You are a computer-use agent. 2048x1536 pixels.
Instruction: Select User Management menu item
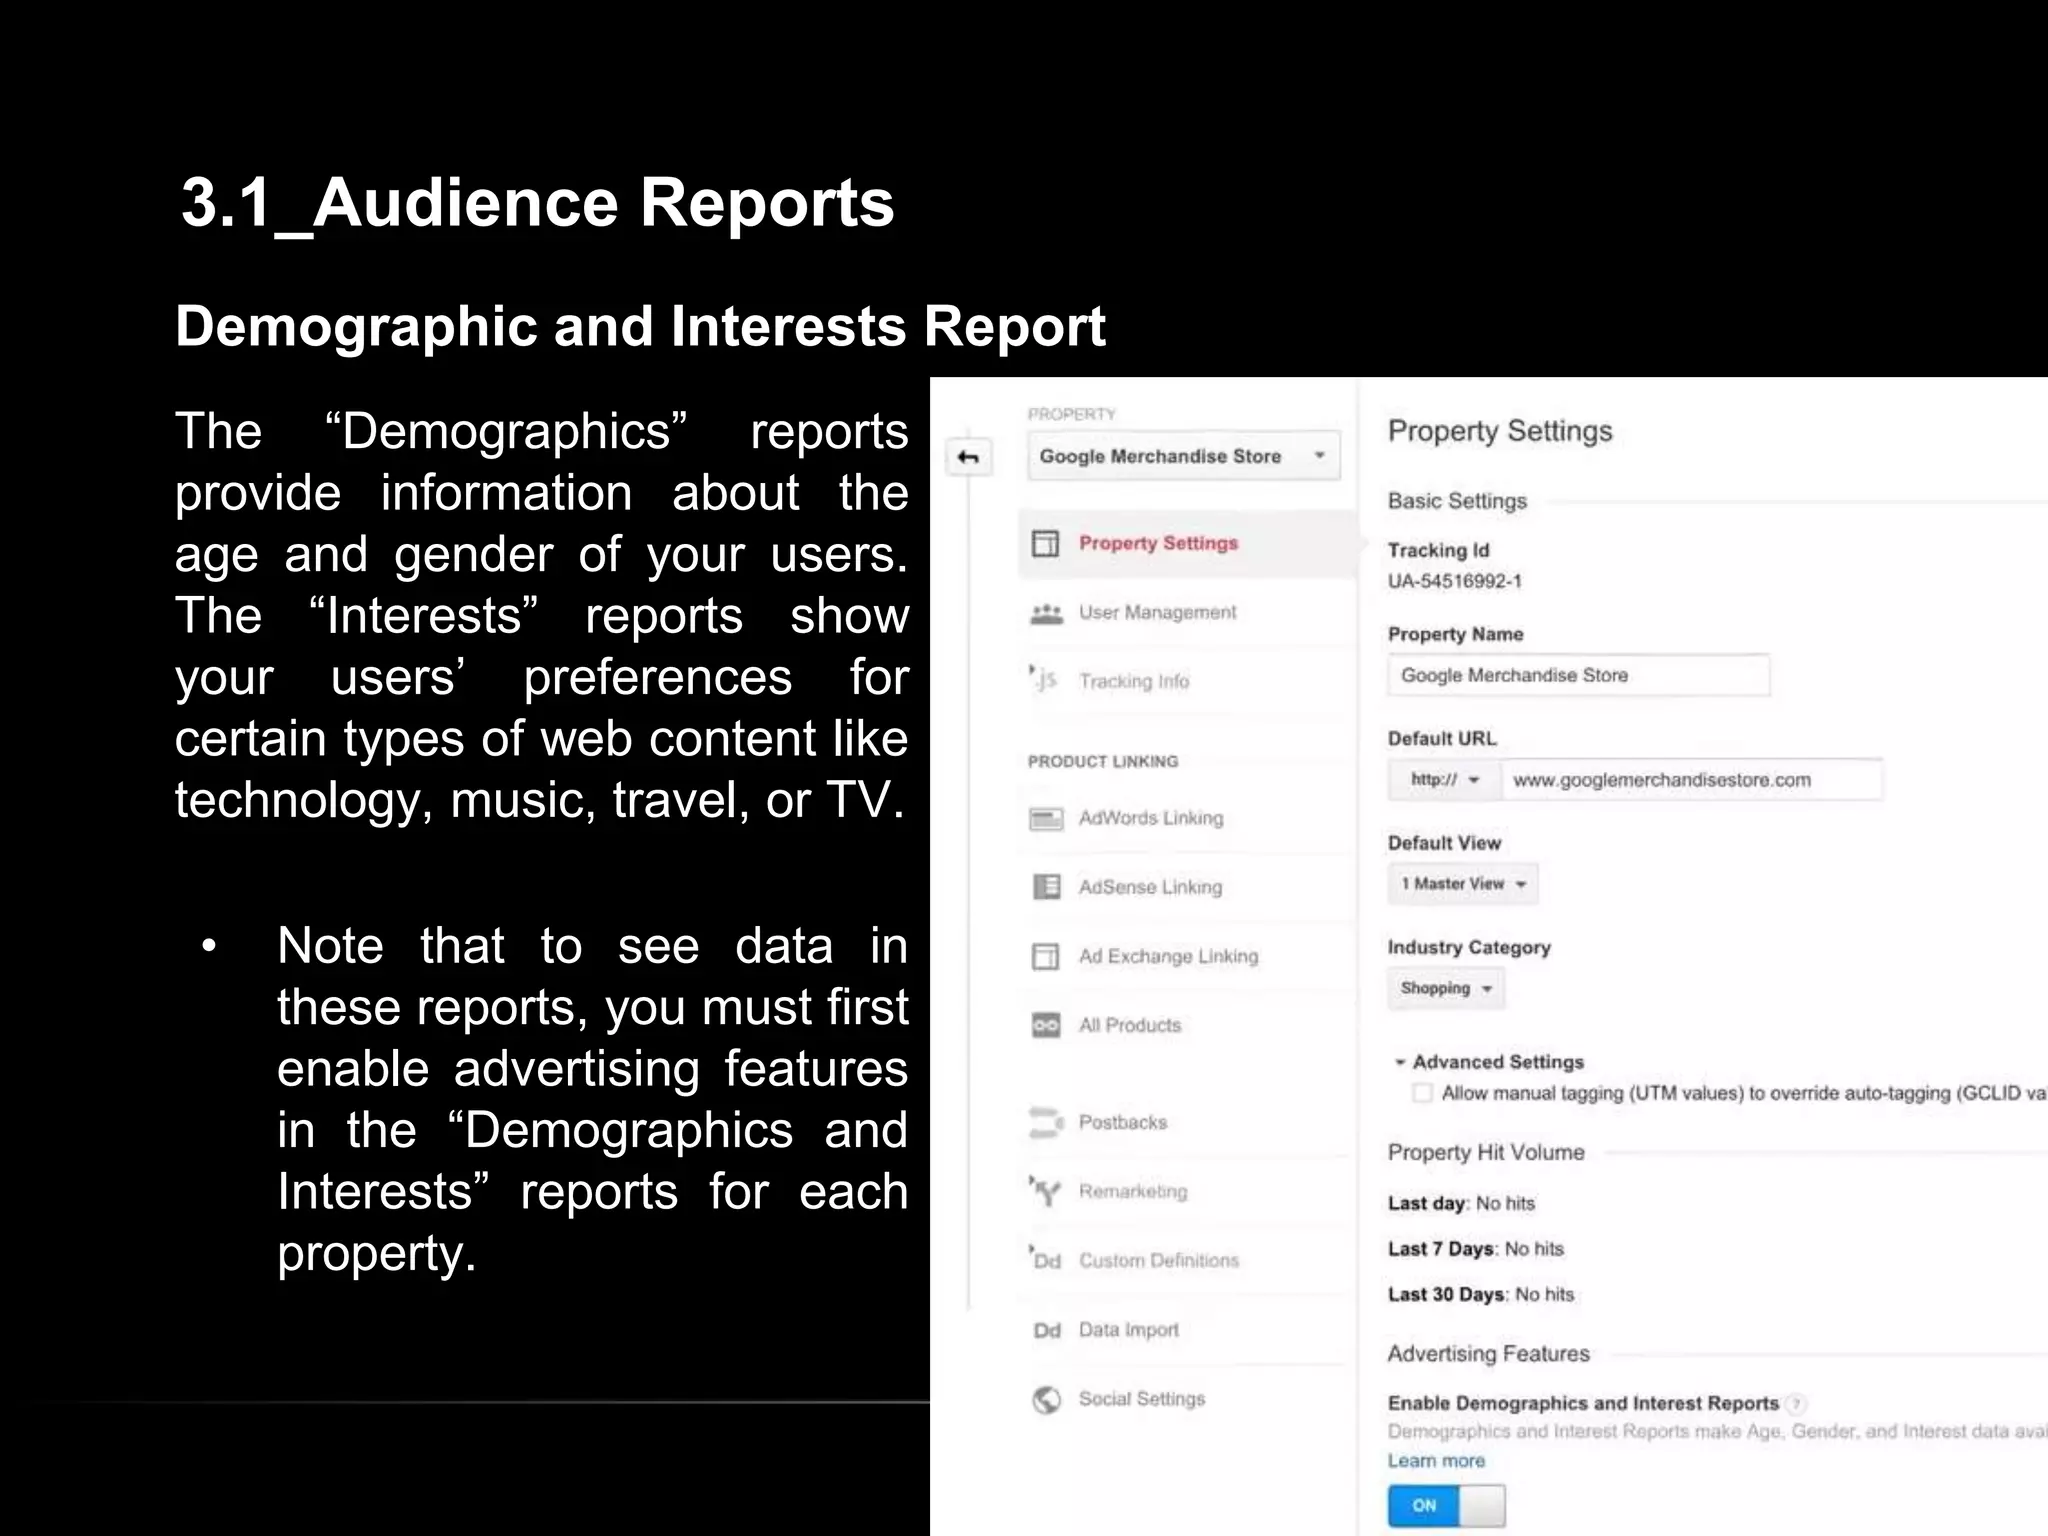[x=1186, y=612]
